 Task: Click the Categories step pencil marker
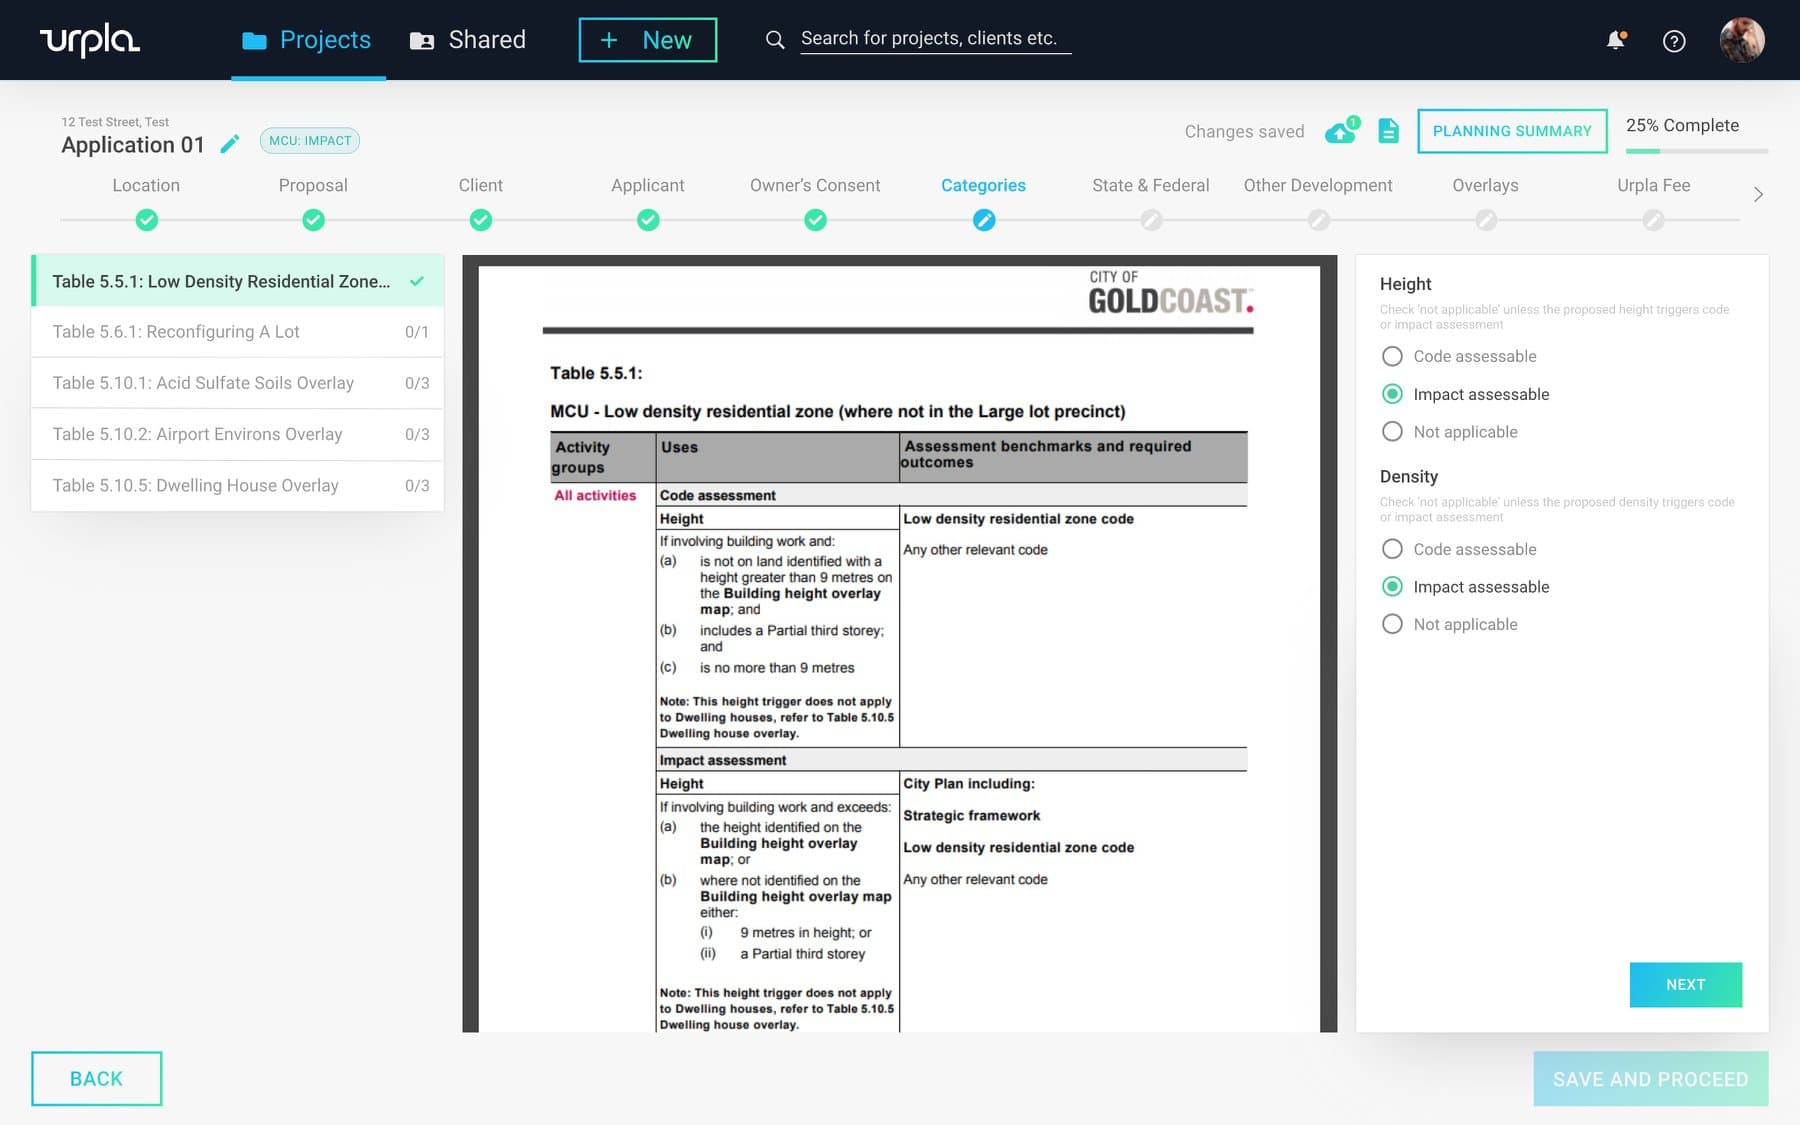984,220
